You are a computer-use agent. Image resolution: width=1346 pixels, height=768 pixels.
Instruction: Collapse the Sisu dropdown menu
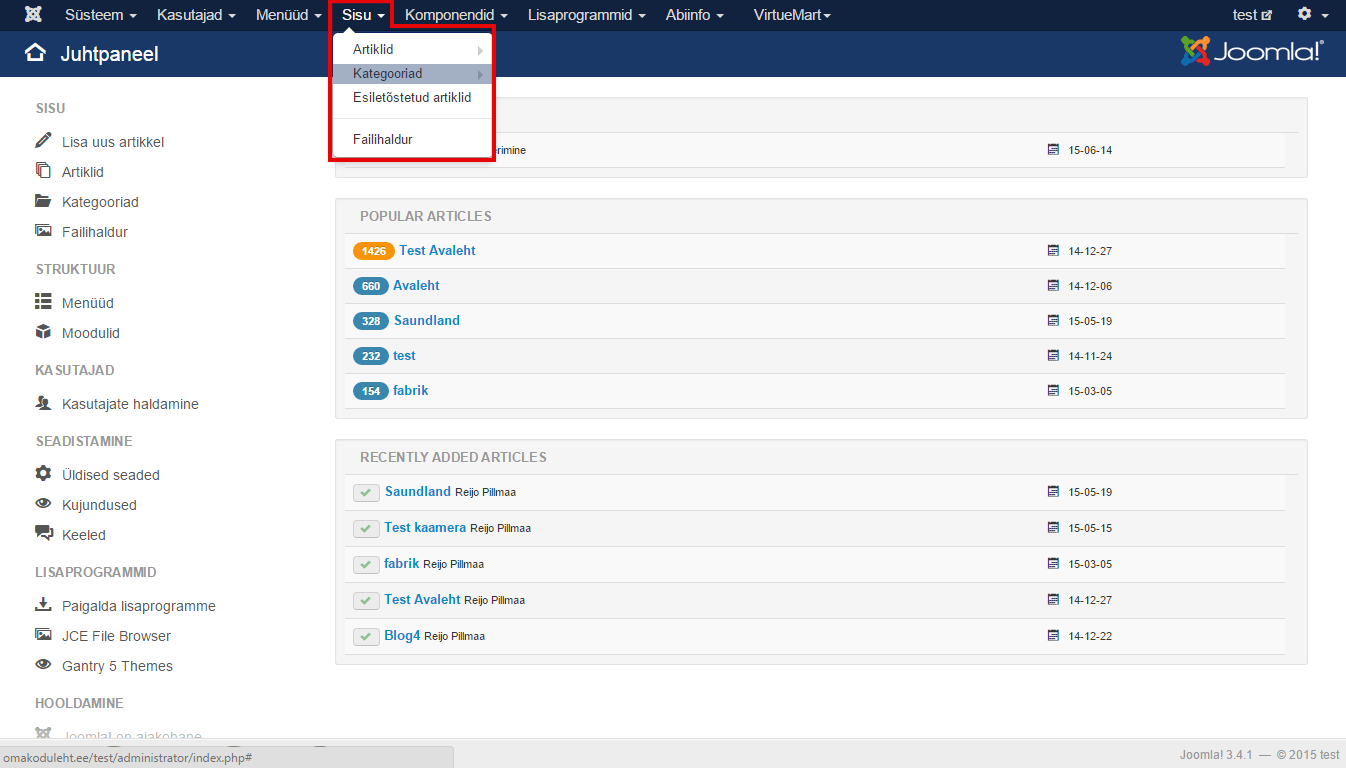tap(362, 15)
